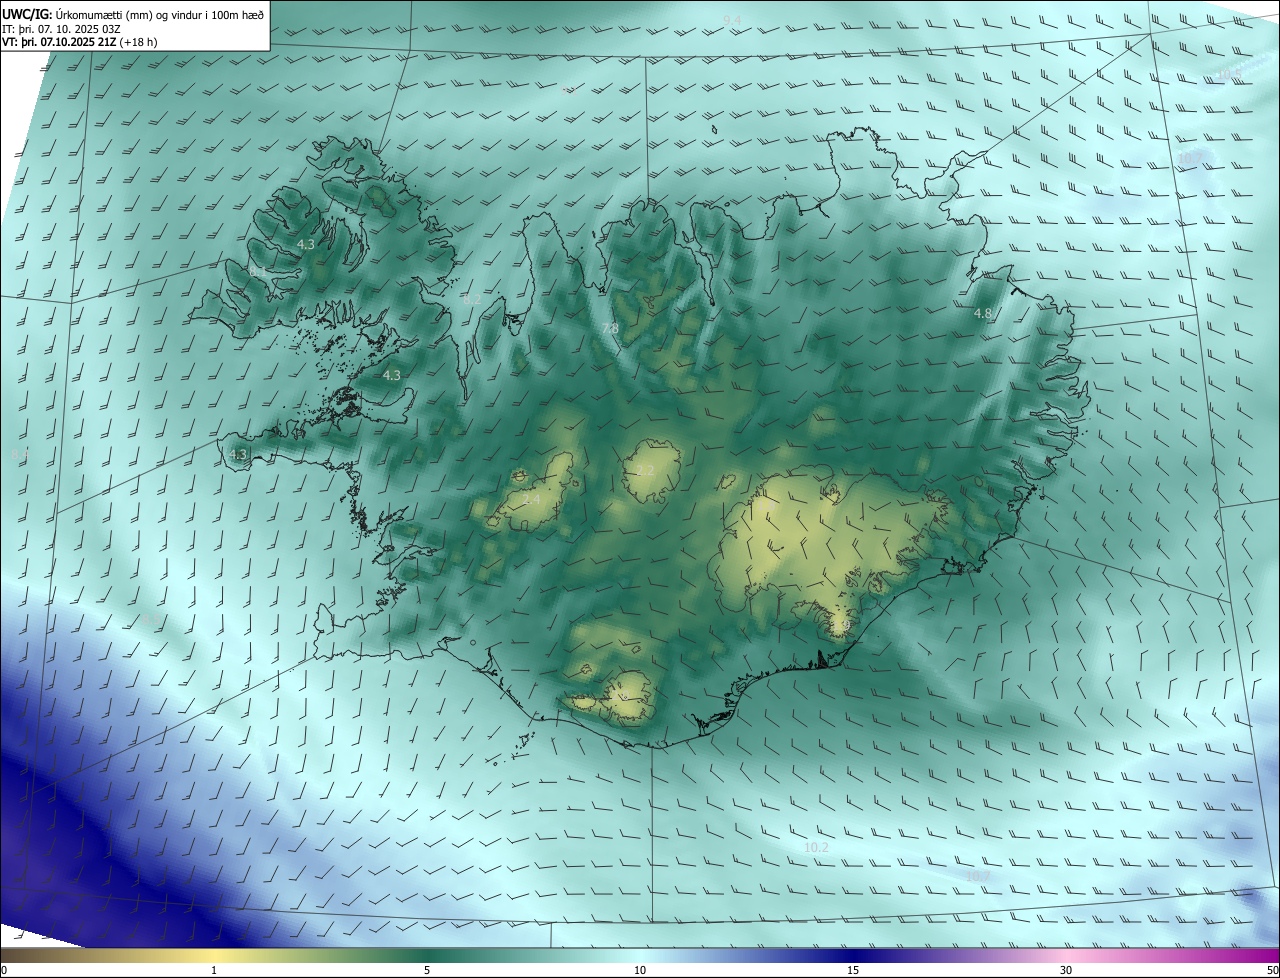Click the 7.8 value label on the map
Viewport: 1280px width, 978px height.
coord(610,329)
